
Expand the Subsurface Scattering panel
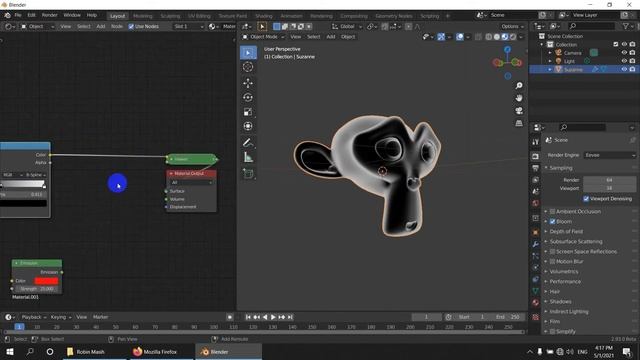[x=576, y=242]
